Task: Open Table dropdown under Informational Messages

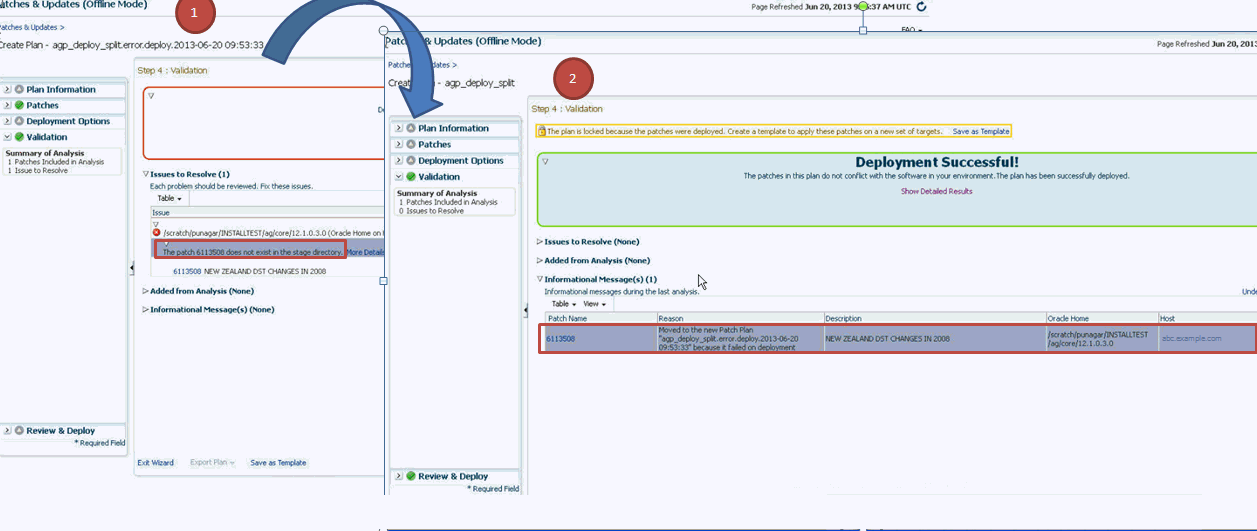Action: click(x=564, y=304)
